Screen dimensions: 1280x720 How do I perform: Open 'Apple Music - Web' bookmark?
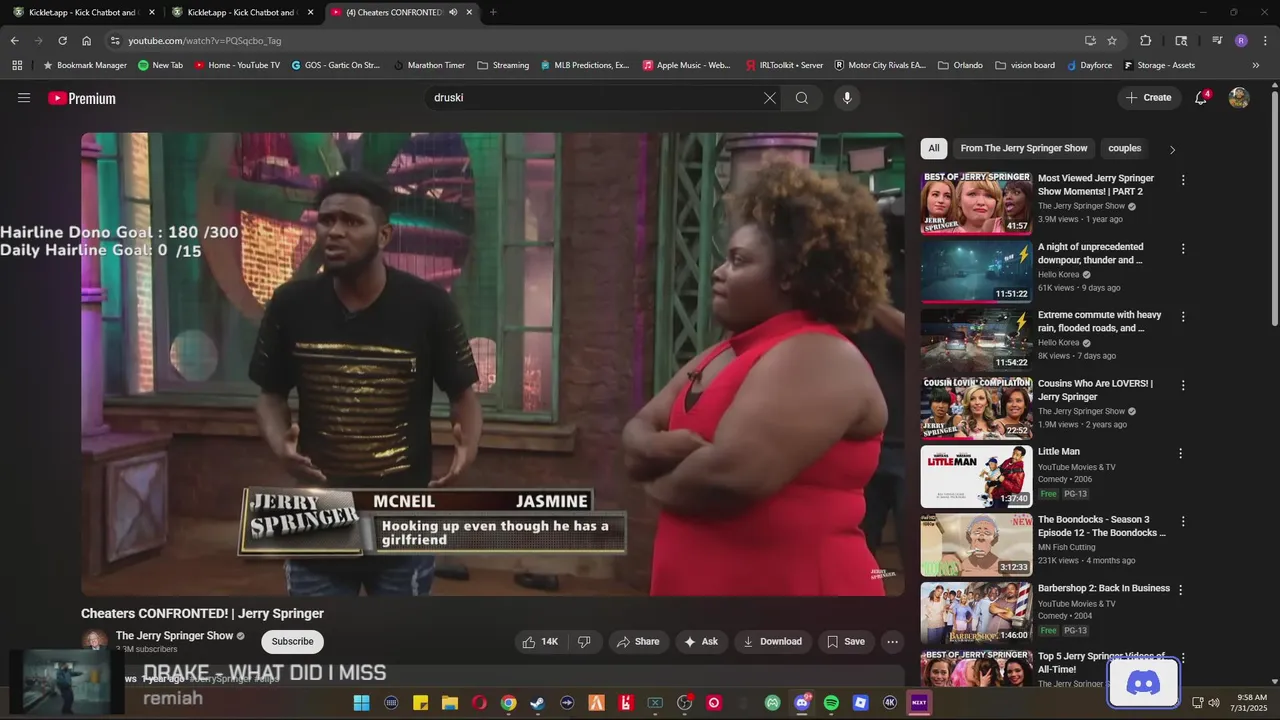[686, 65]
